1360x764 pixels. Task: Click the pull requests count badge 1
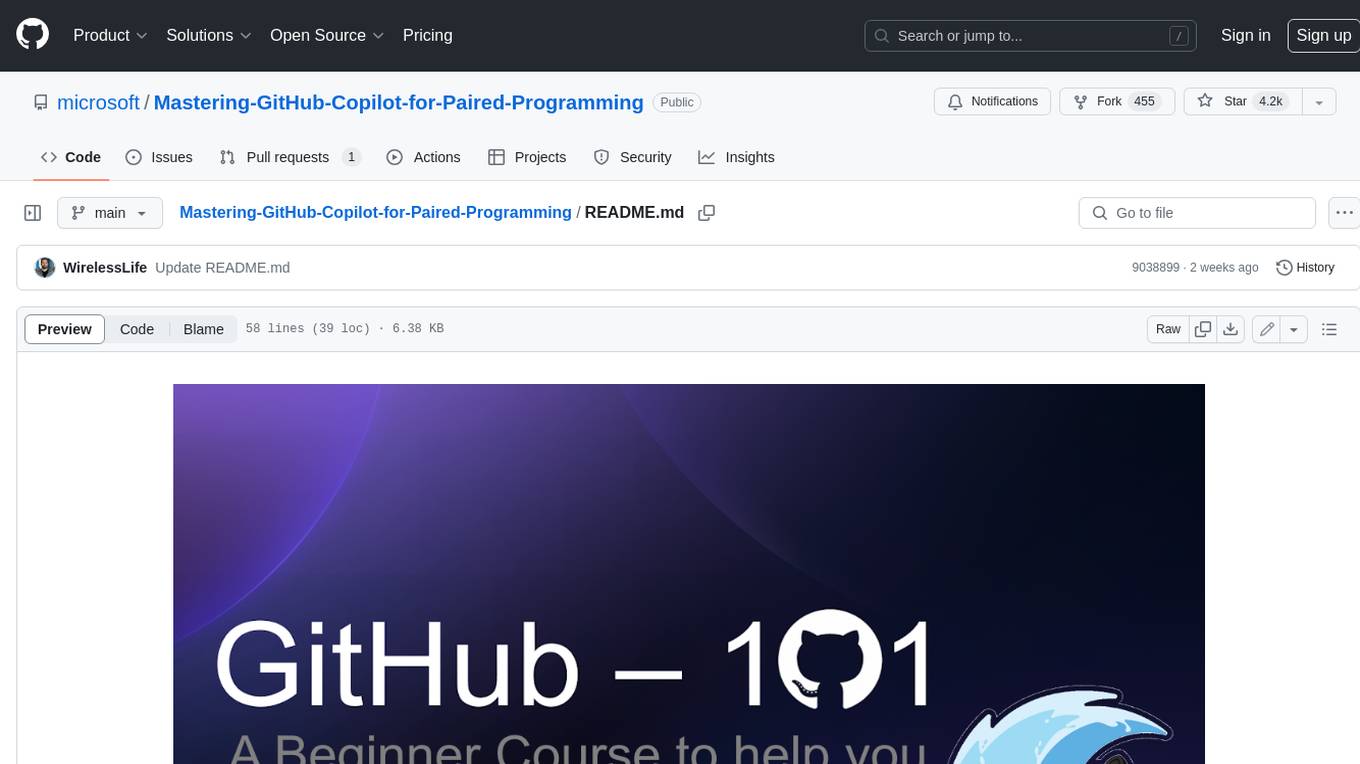[x=351, y=157]
